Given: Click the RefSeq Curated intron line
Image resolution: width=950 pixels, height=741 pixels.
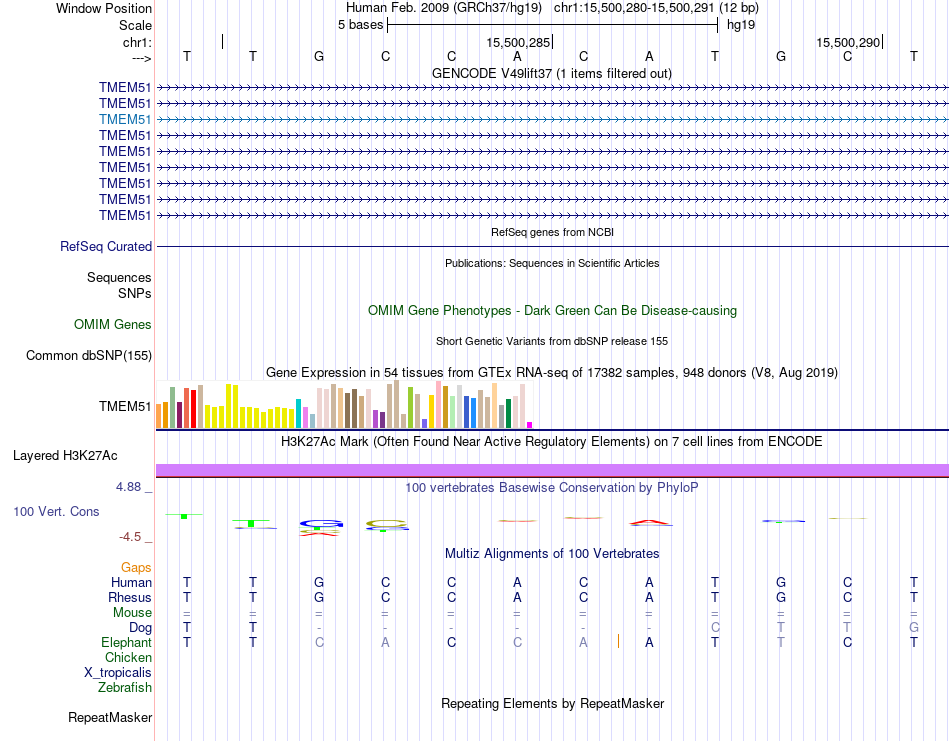Looking at the screenshot, I should click(x=552, y=247).
